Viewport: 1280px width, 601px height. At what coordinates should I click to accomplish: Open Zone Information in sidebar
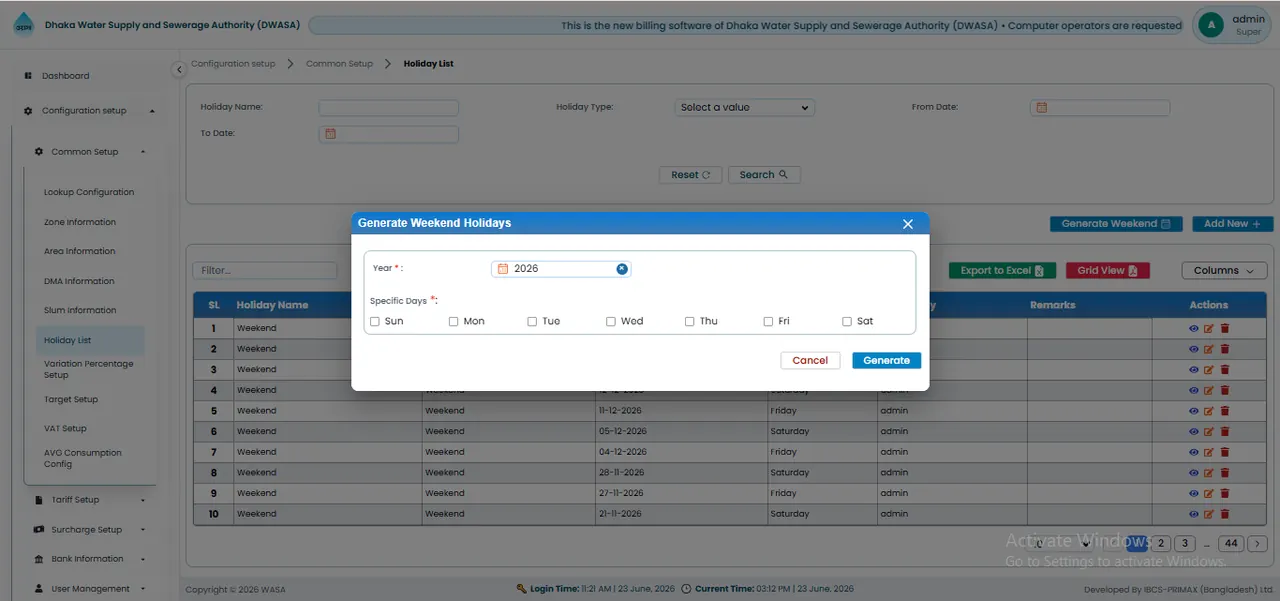[80, 222]
